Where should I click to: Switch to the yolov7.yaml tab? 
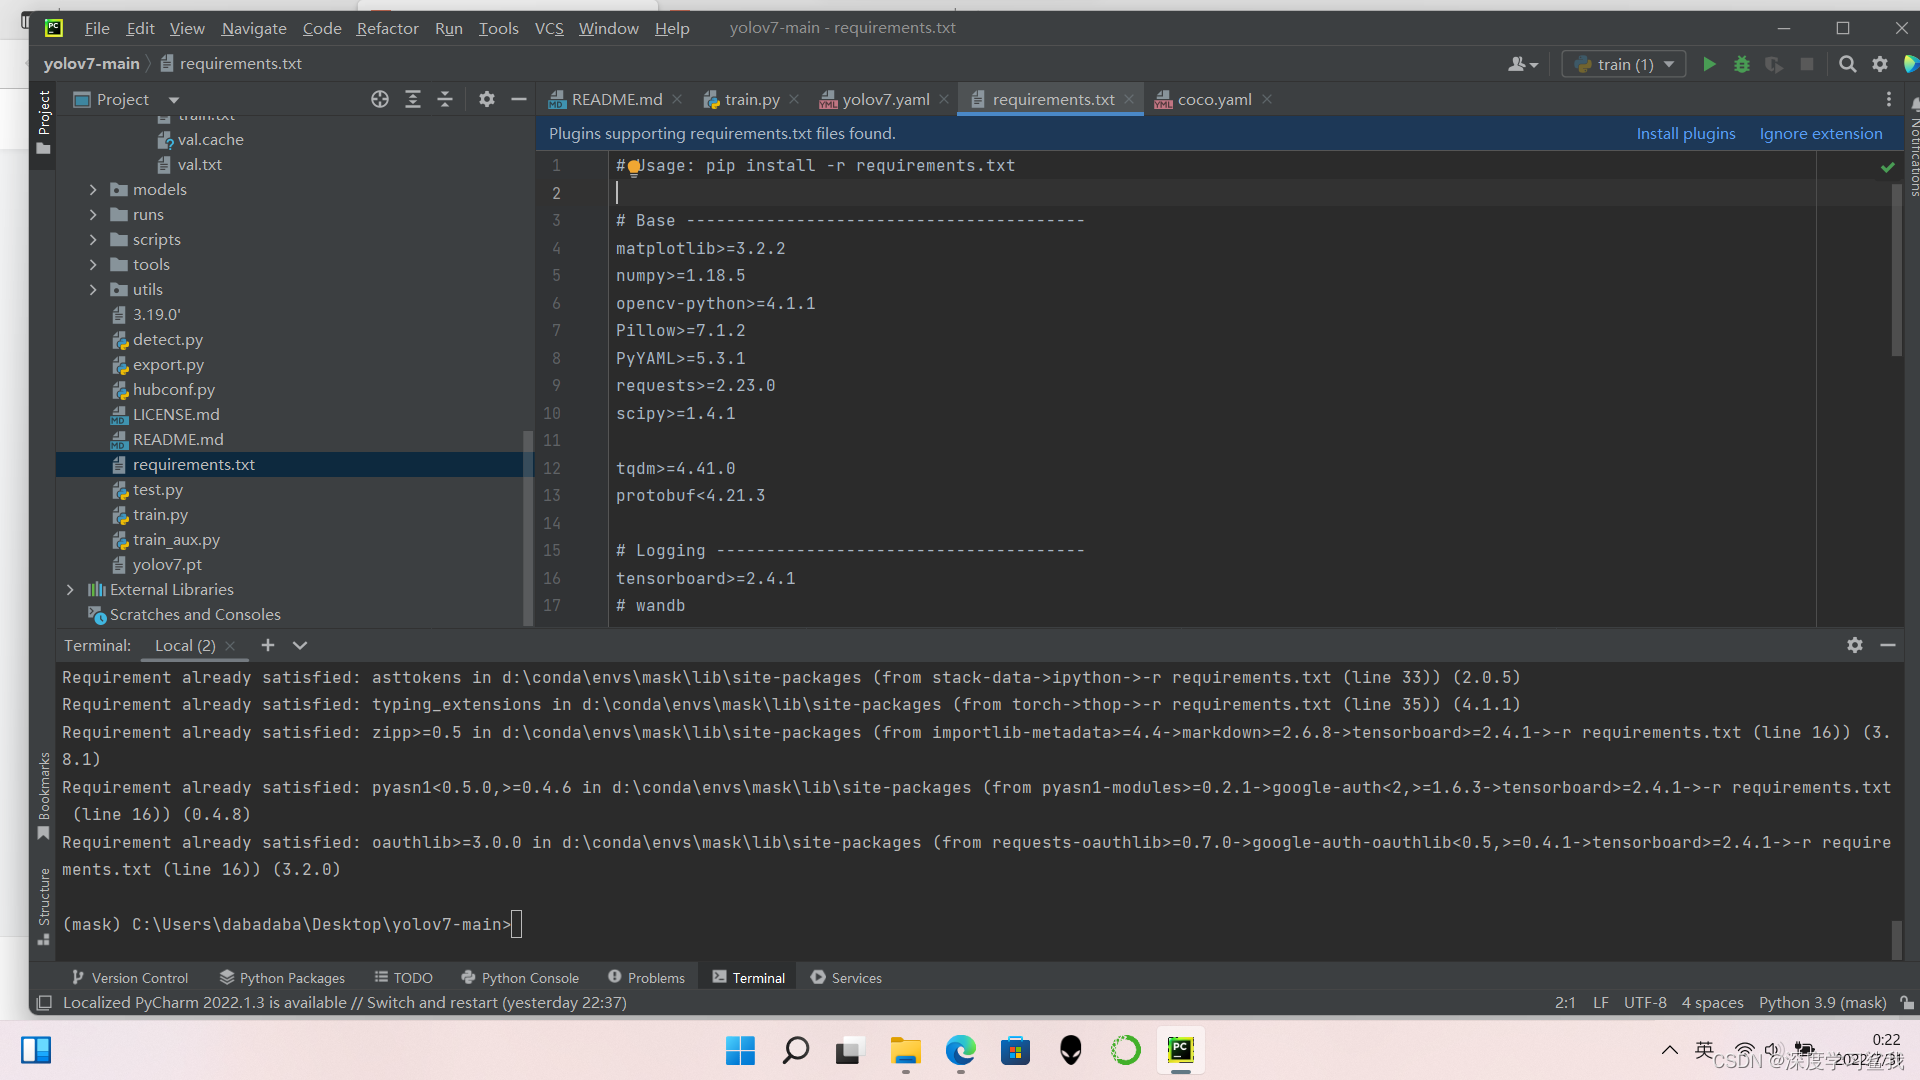click(885, 99)
